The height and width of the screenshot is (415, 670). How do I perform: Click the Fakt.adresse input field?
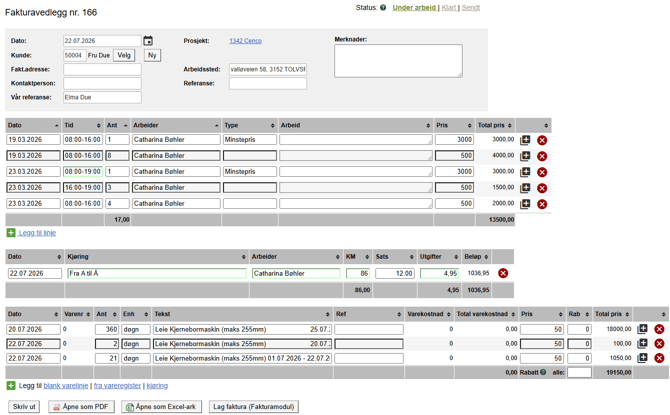tap(102, 69)
